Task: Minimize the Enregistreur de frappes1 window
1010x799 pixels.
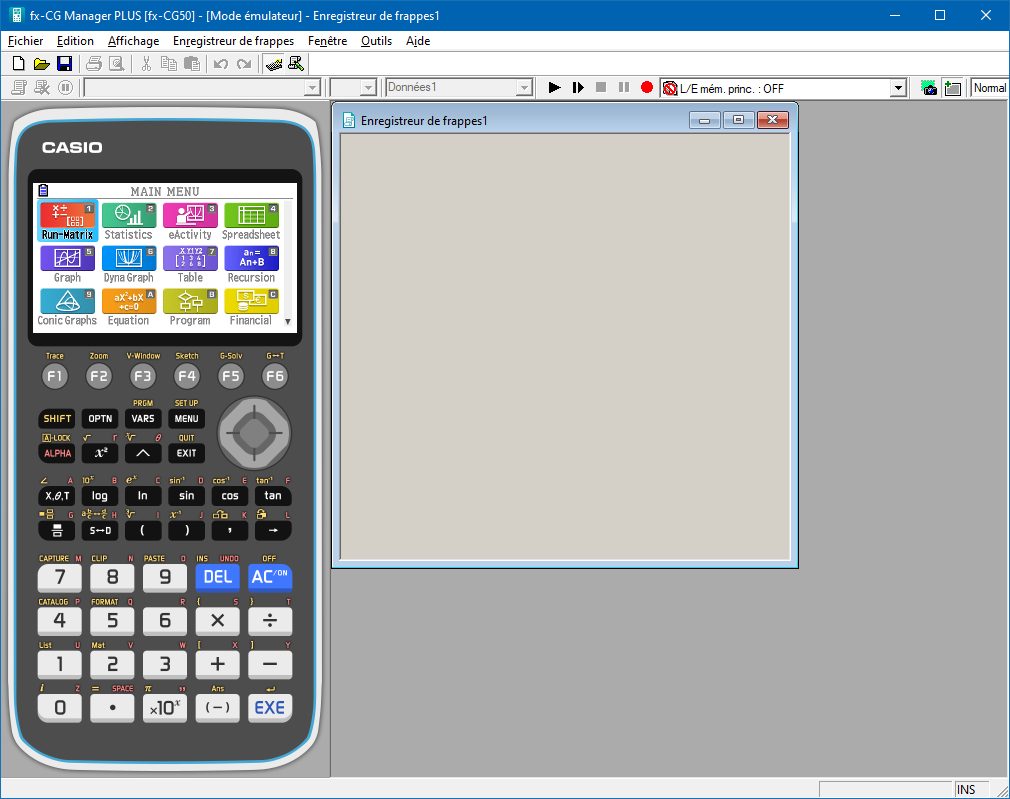Action: pyautogui.click(x=704, y=120)
